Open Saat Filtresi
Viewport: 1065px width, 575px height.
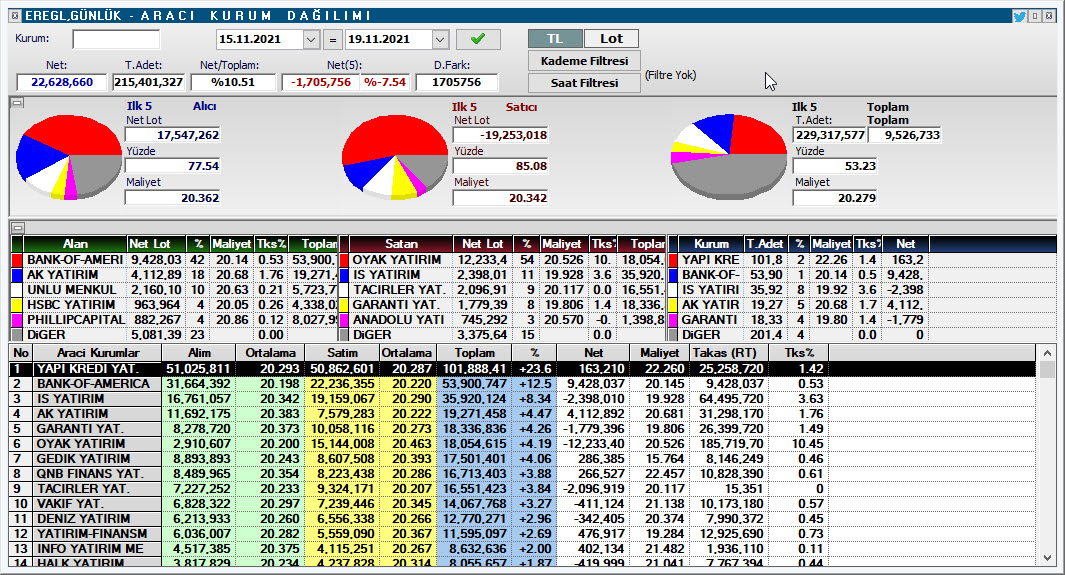coord(584,83)
